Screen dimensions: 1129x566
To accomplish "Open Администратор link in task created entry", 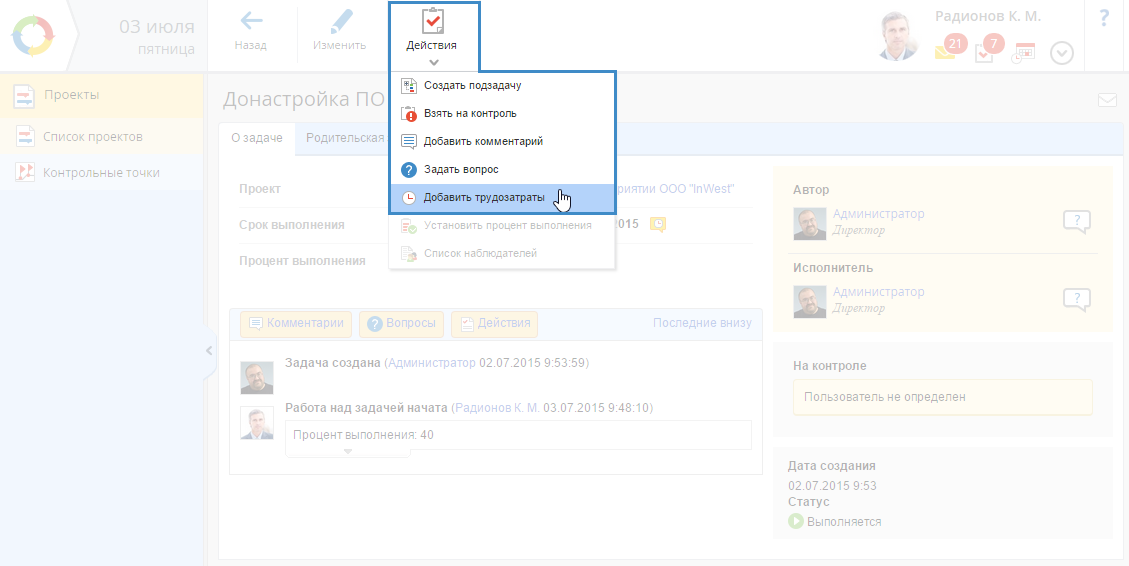I will tap(432, 363).
